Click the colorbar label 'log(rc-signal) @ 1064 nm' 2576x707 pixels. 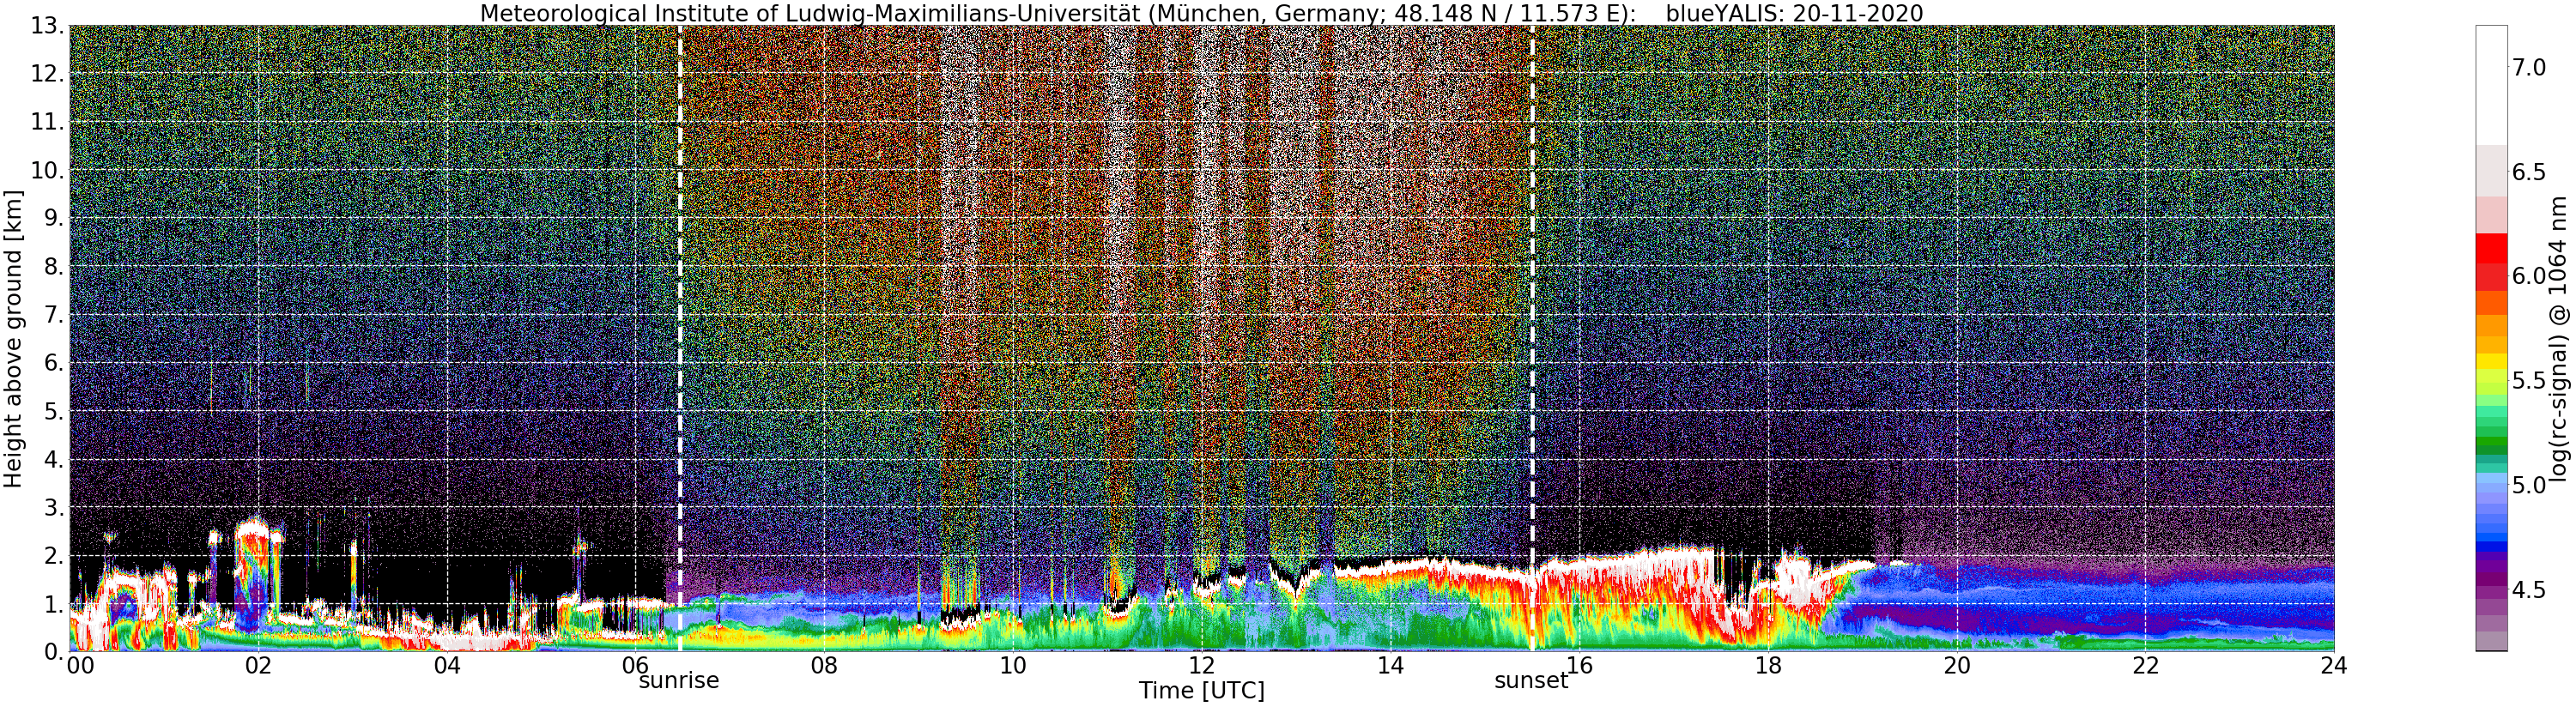2558,338
